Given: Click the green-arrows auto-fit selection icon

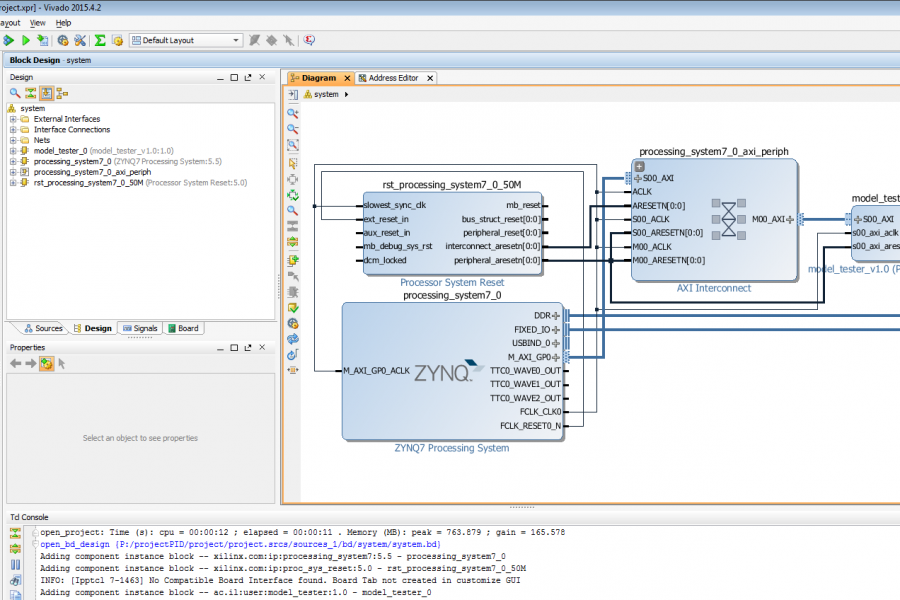Looking at the screenshot, I should [x=293, y=195].
